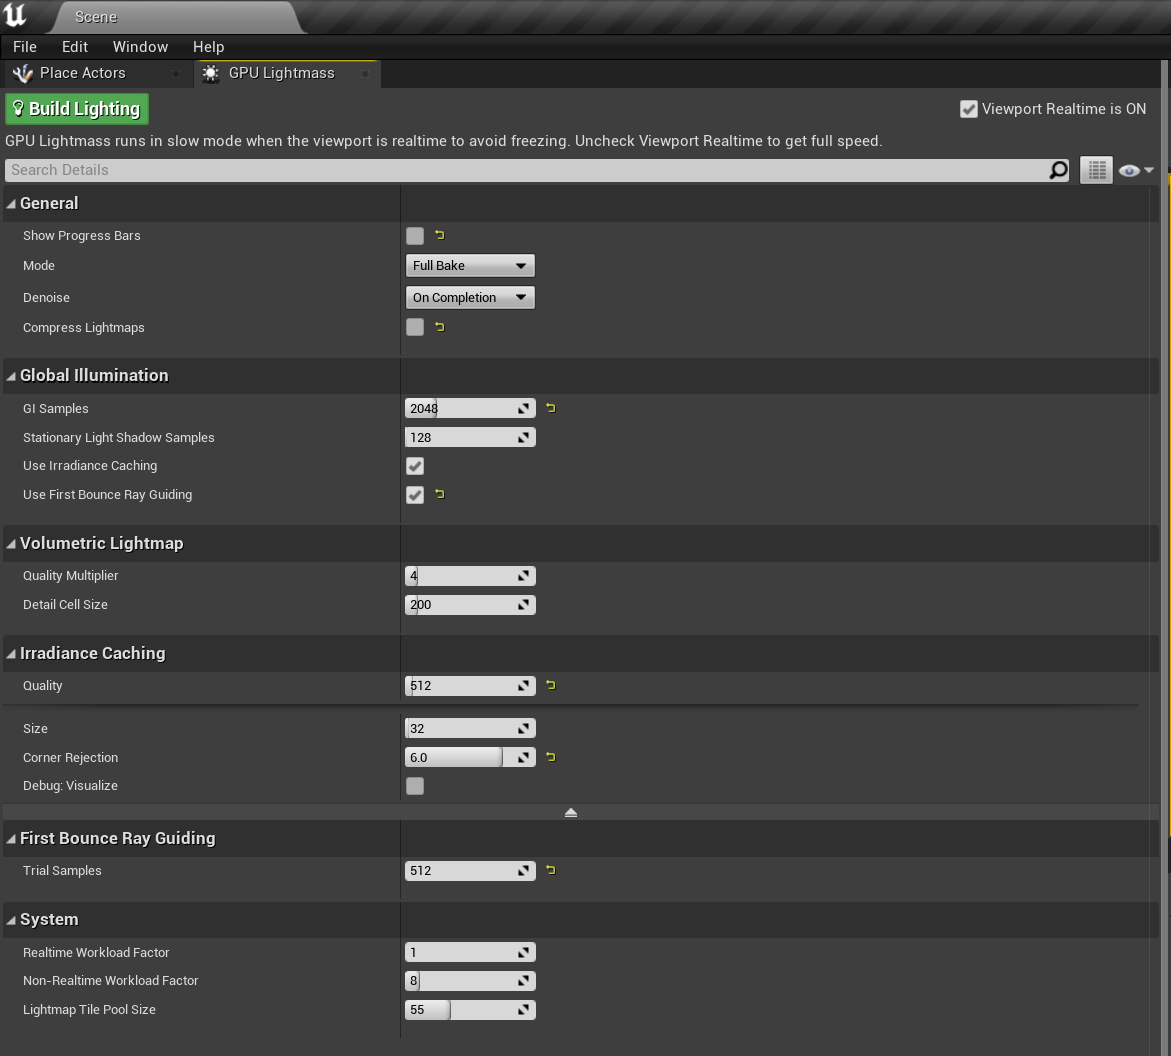Open the Mode Full Bake dropdown

point(470,266)
